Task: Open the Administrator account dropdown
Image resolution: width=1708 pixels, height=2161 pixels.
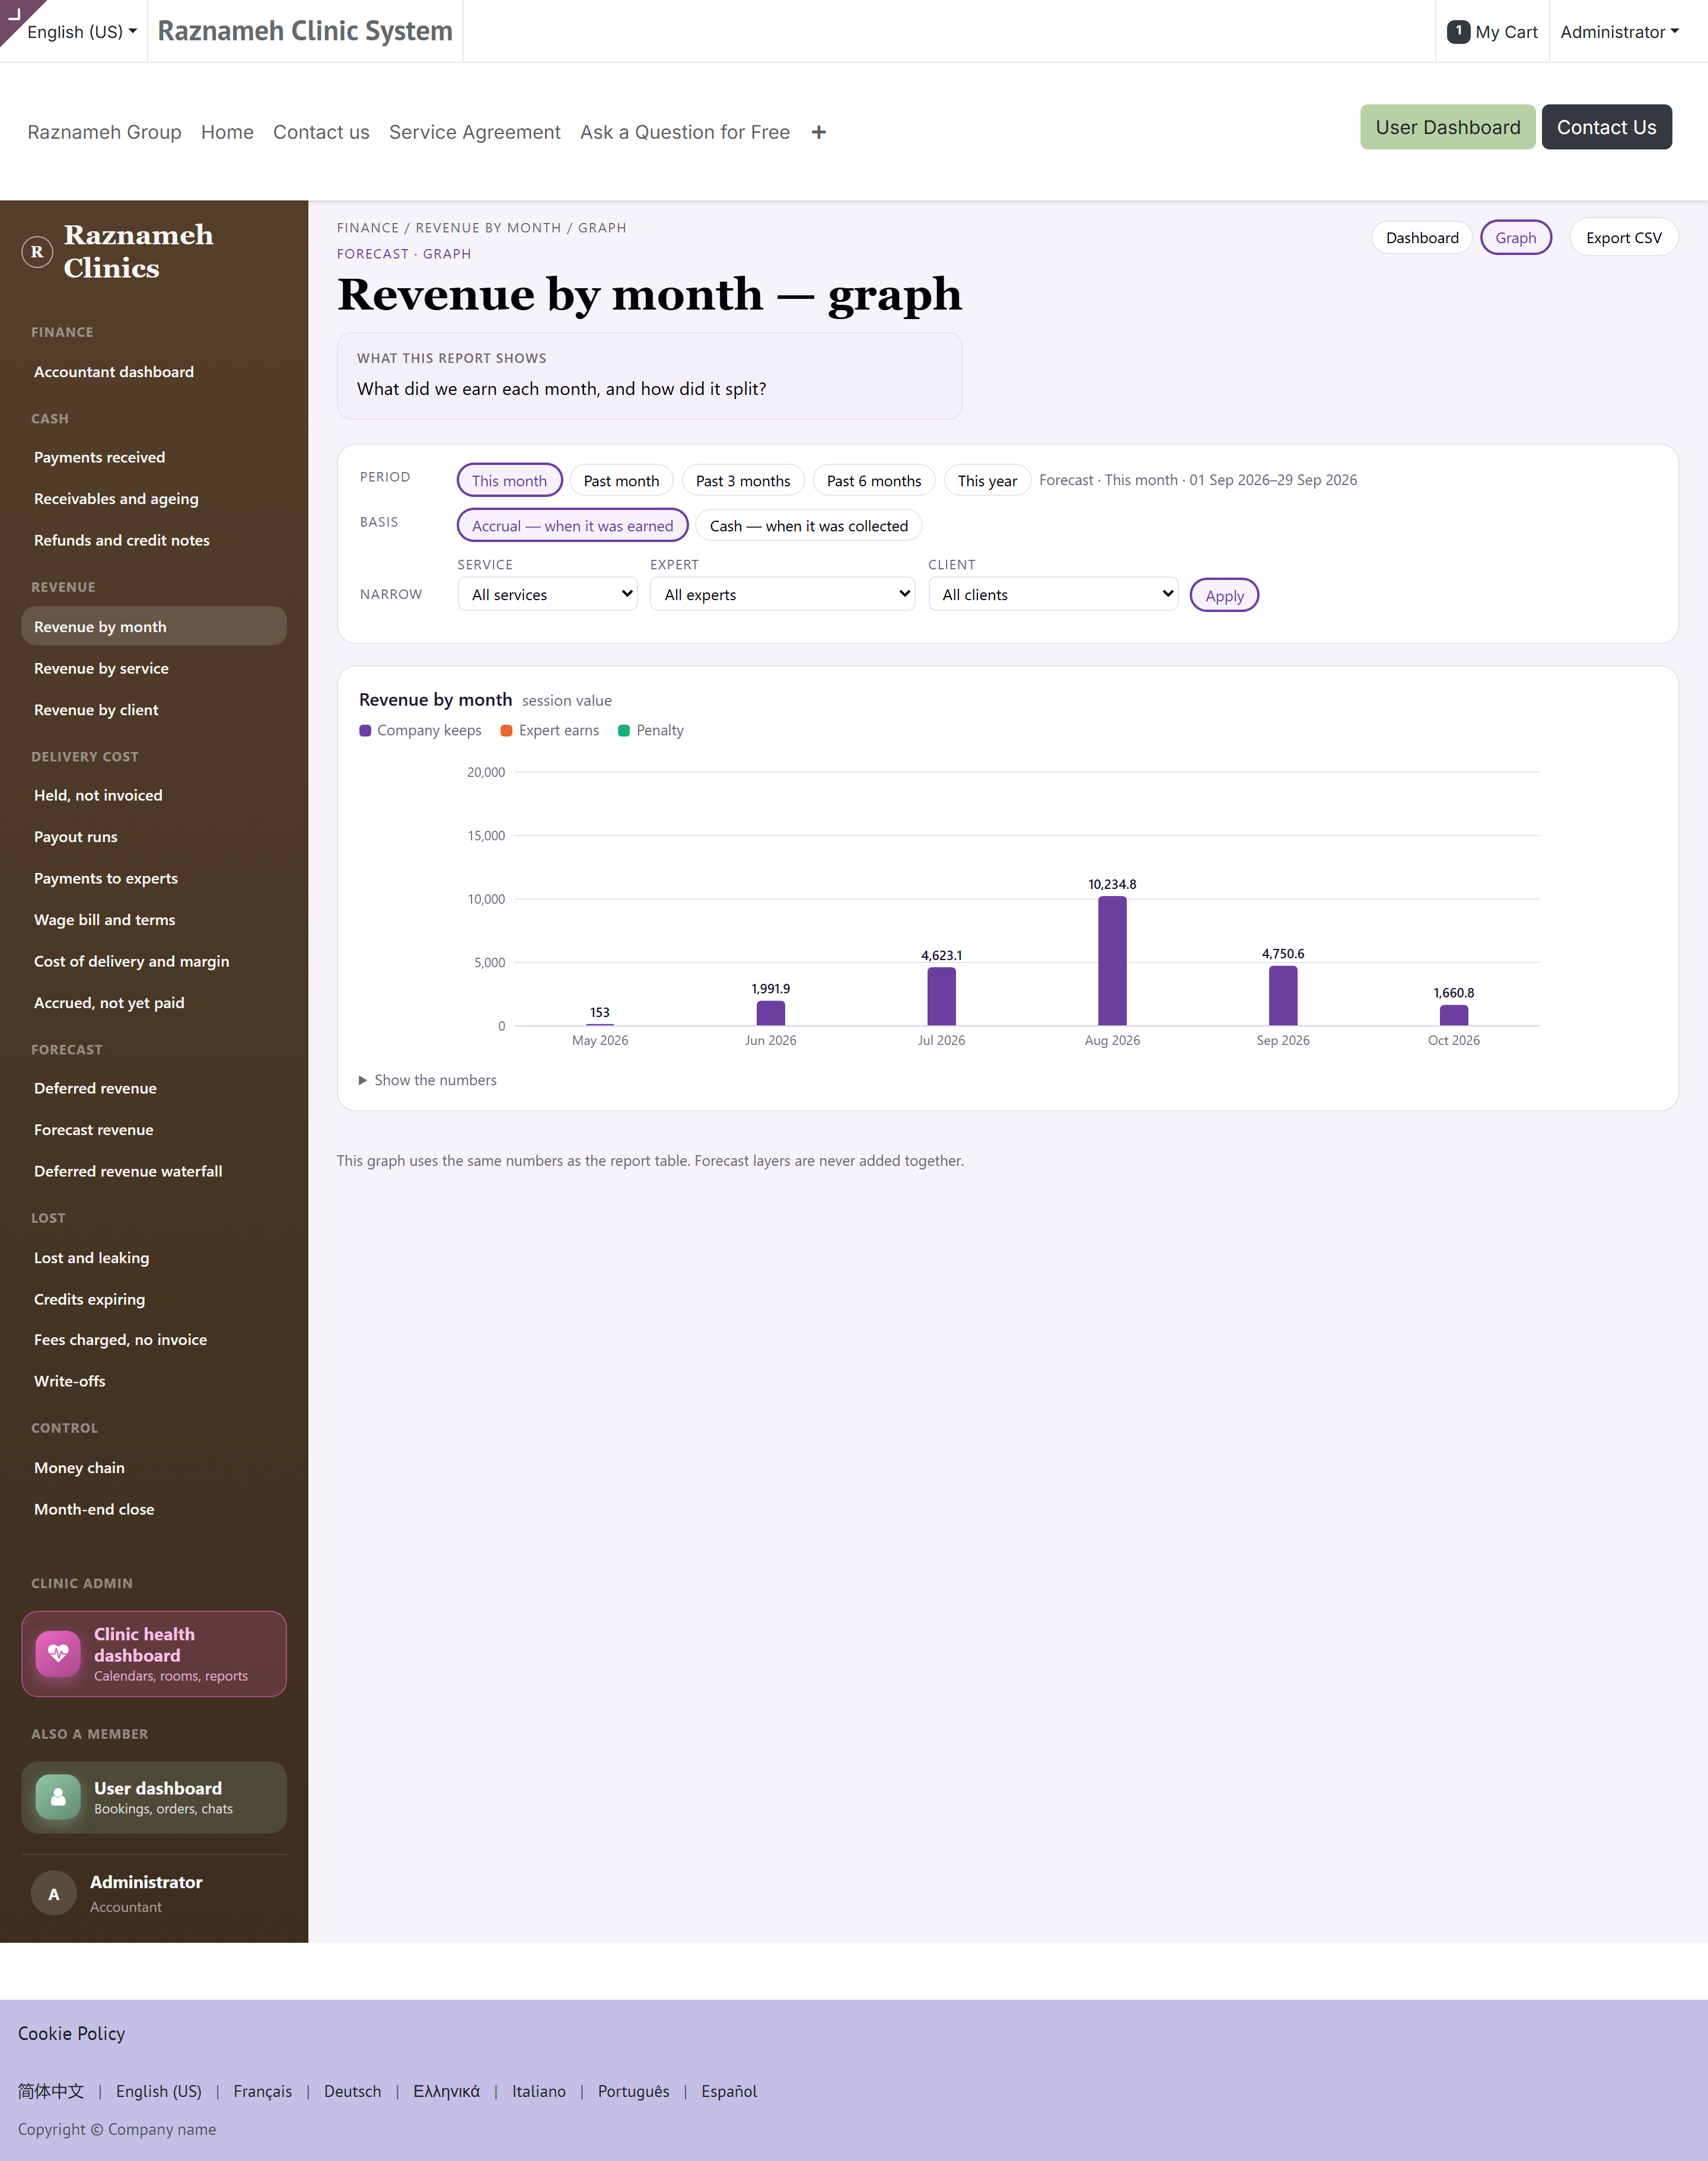Action: [1619, 32]
